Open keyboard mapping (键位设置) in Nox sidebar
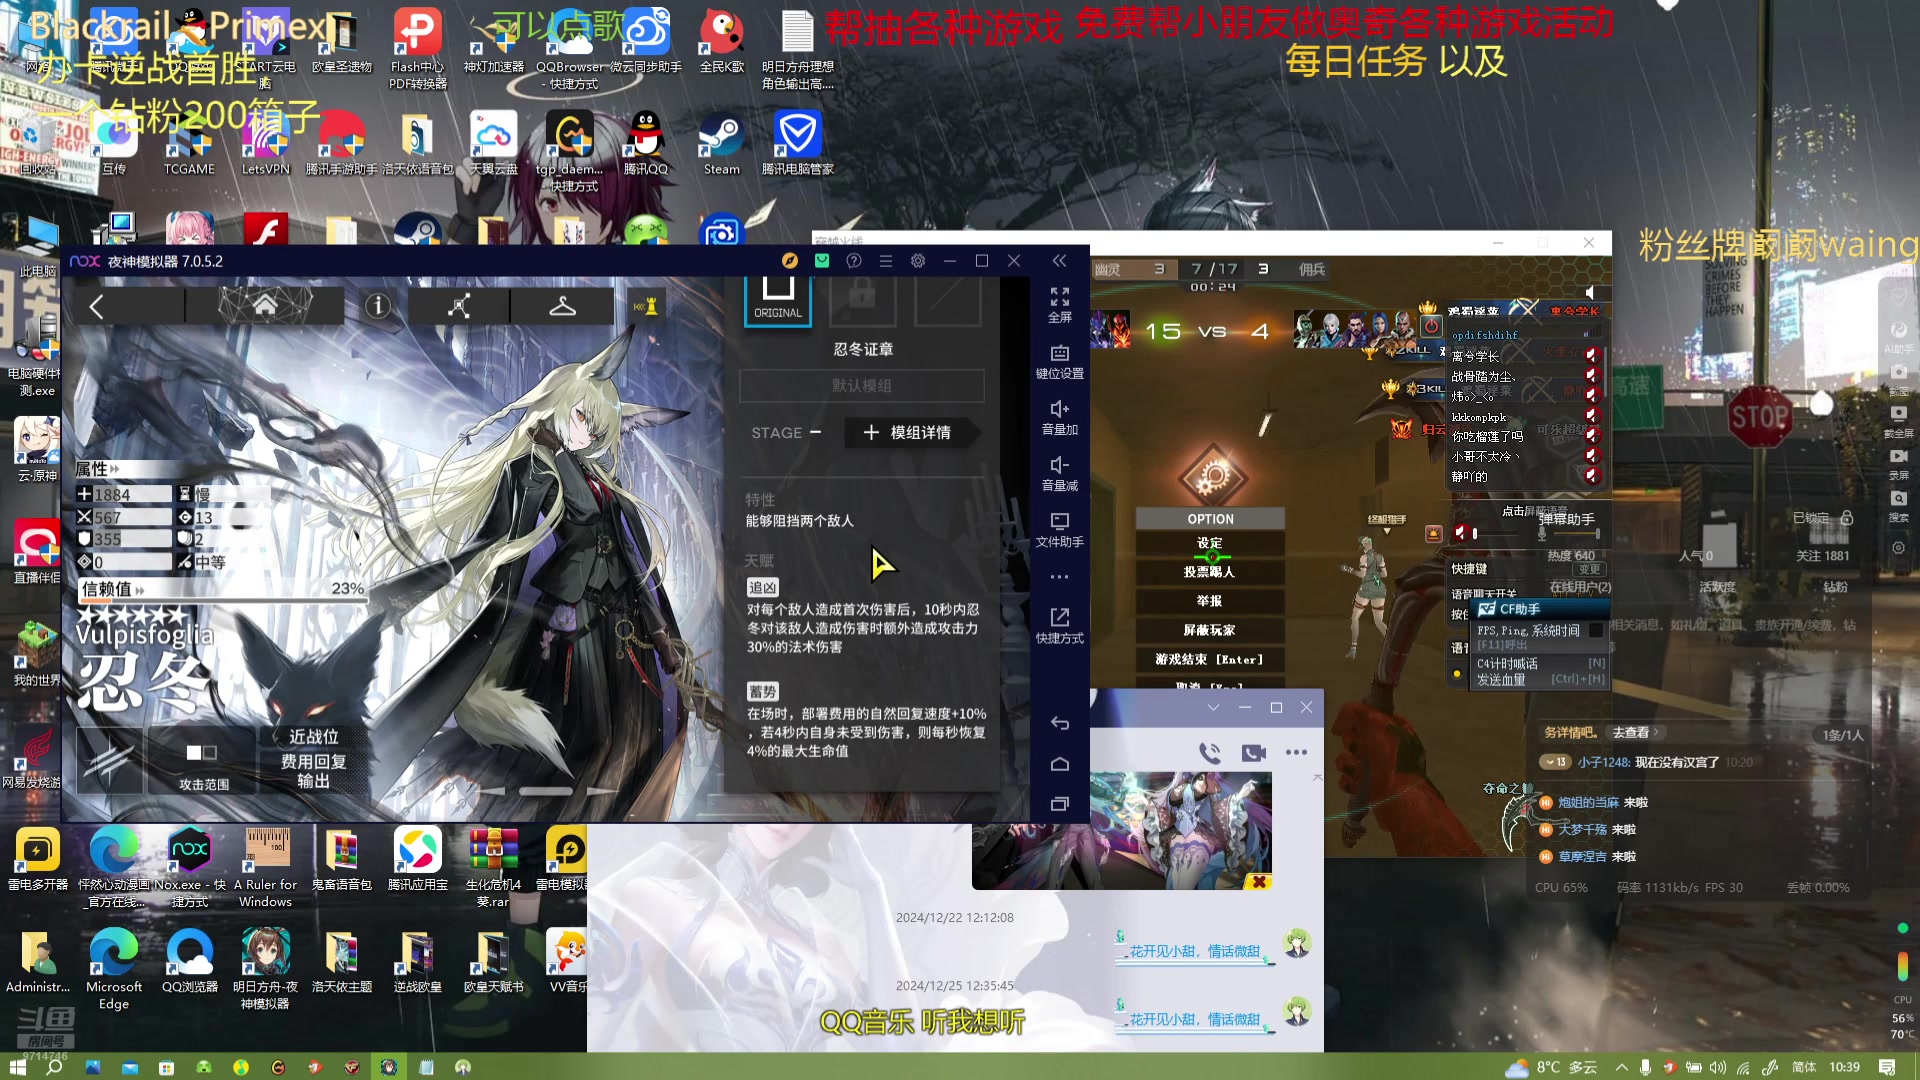 point(1059,361)
